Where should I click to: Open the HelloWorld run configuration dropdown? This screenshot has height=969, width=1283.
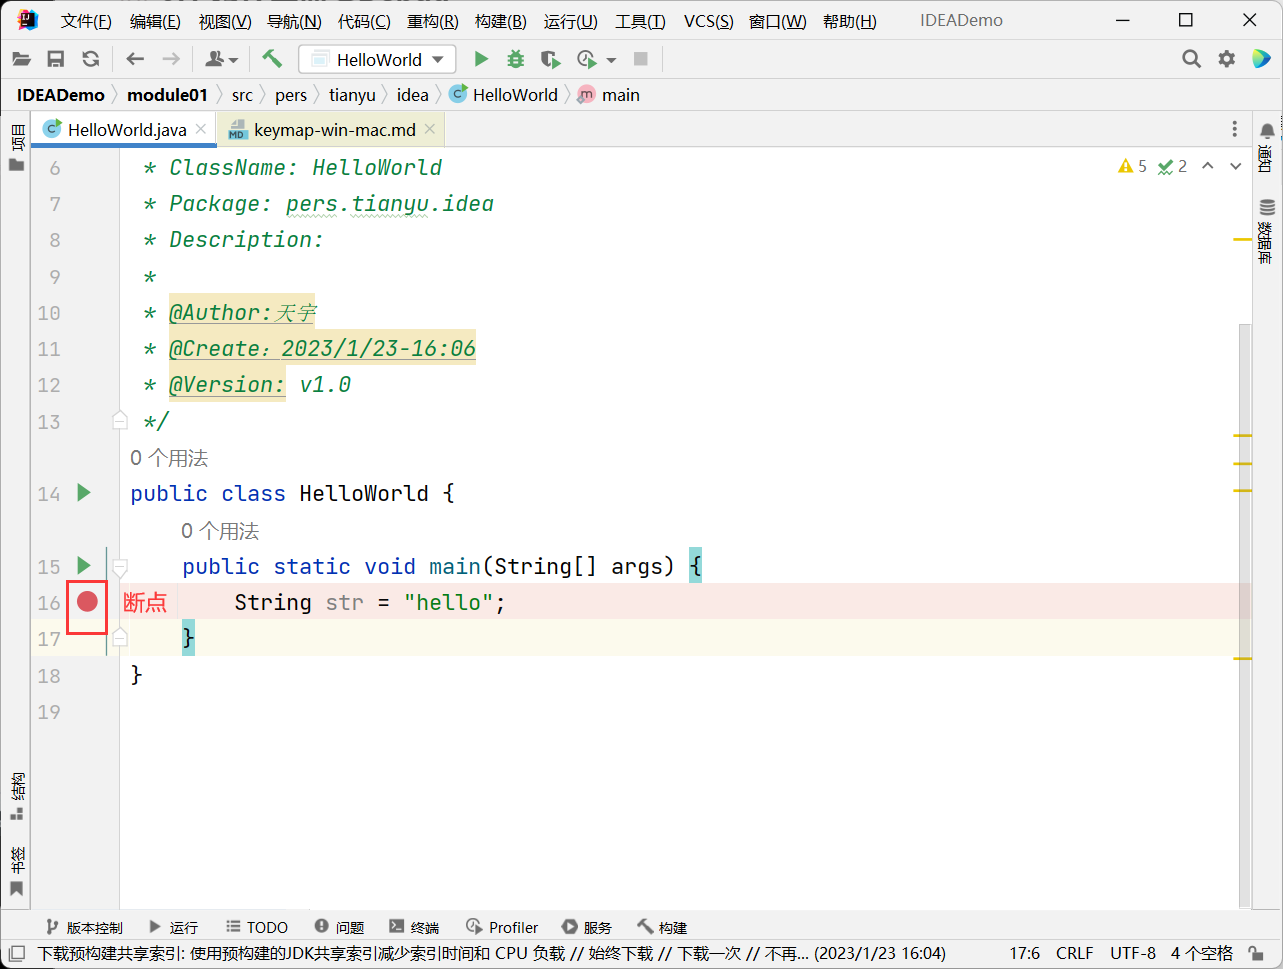coord(377,59)
